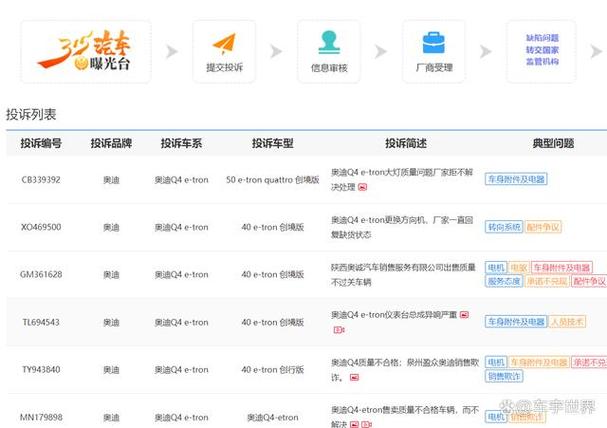The image size is (607, 428).
Task: Click 投诉编号 column header
Action: pos(41,144)
